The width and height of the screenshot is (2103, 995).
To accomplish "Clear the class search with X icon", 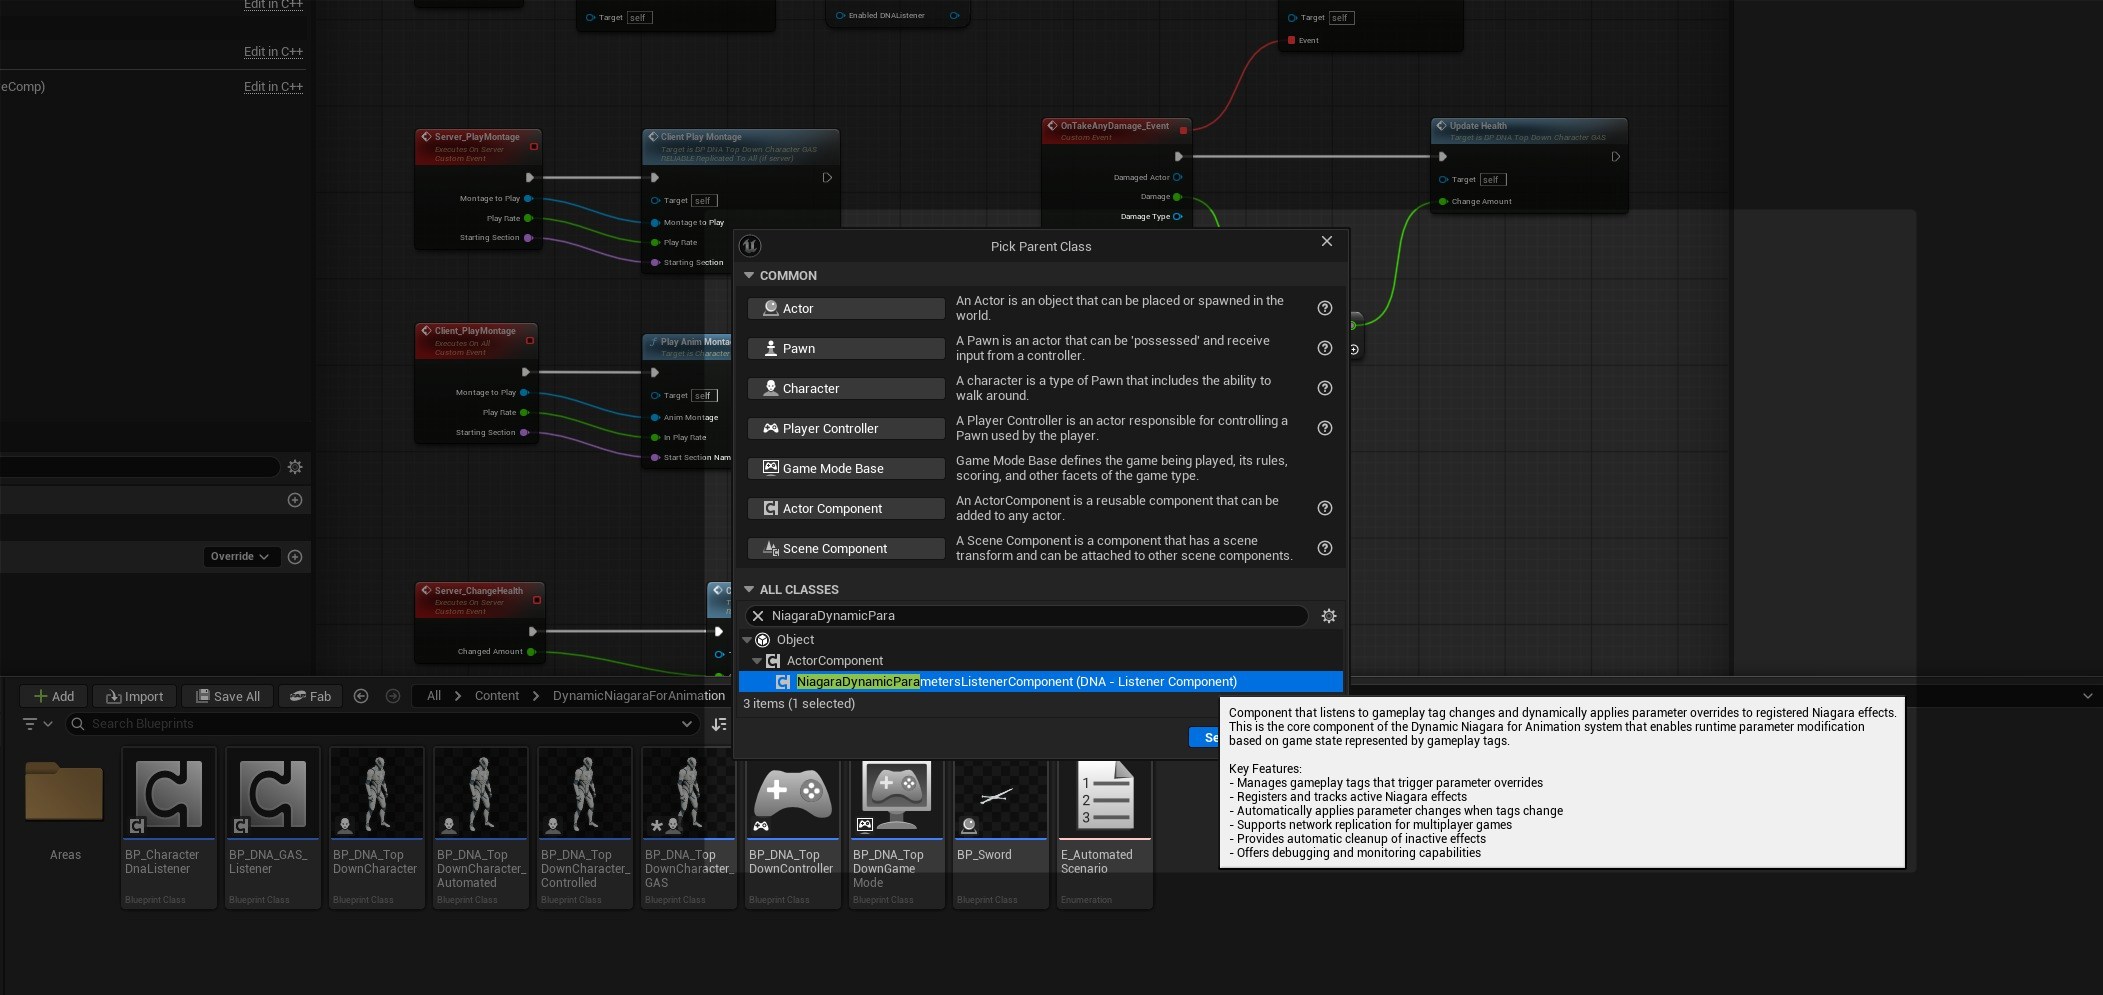I will point(758,616).
